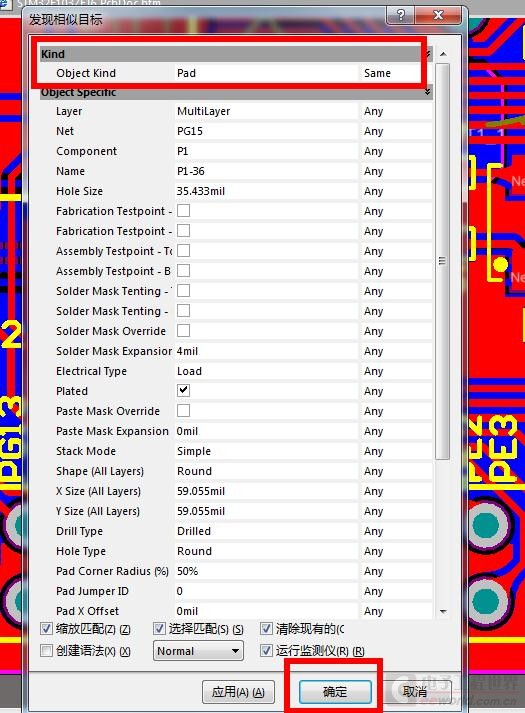Click the Any value for Net row
Screen dimensions: 525x713
pos(374,131)
